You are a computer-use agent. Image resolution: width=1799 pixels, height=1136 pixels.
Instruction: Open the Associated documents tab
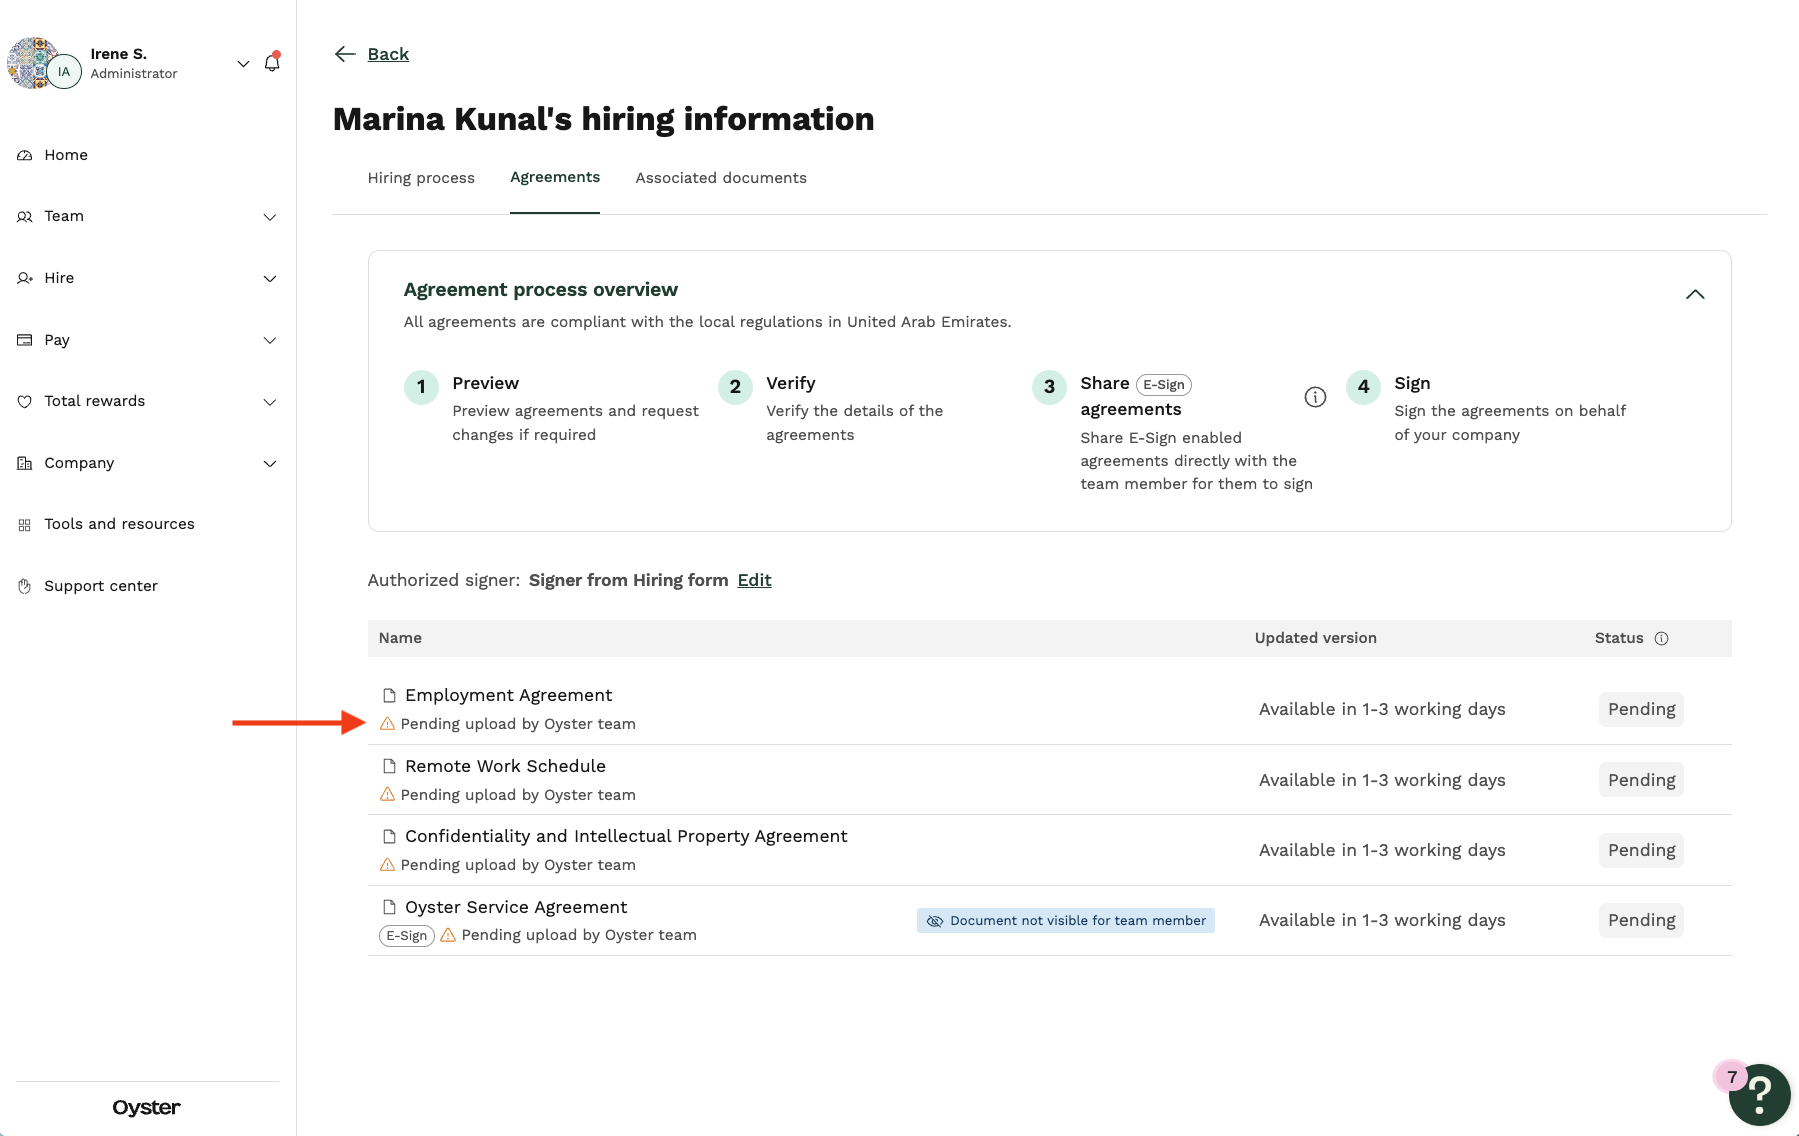tap(721, 178)
